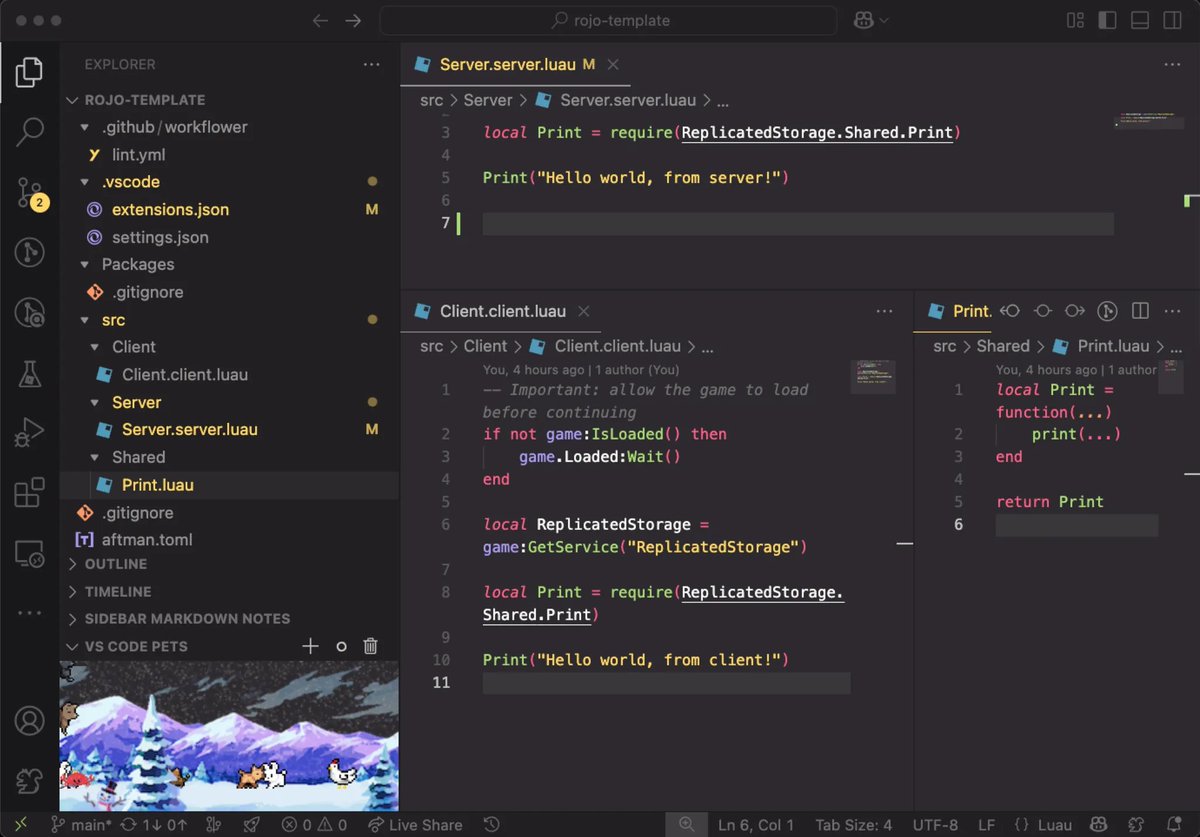Customize layout from title bar
The image size is (1200, 837).
point(1076,20)
